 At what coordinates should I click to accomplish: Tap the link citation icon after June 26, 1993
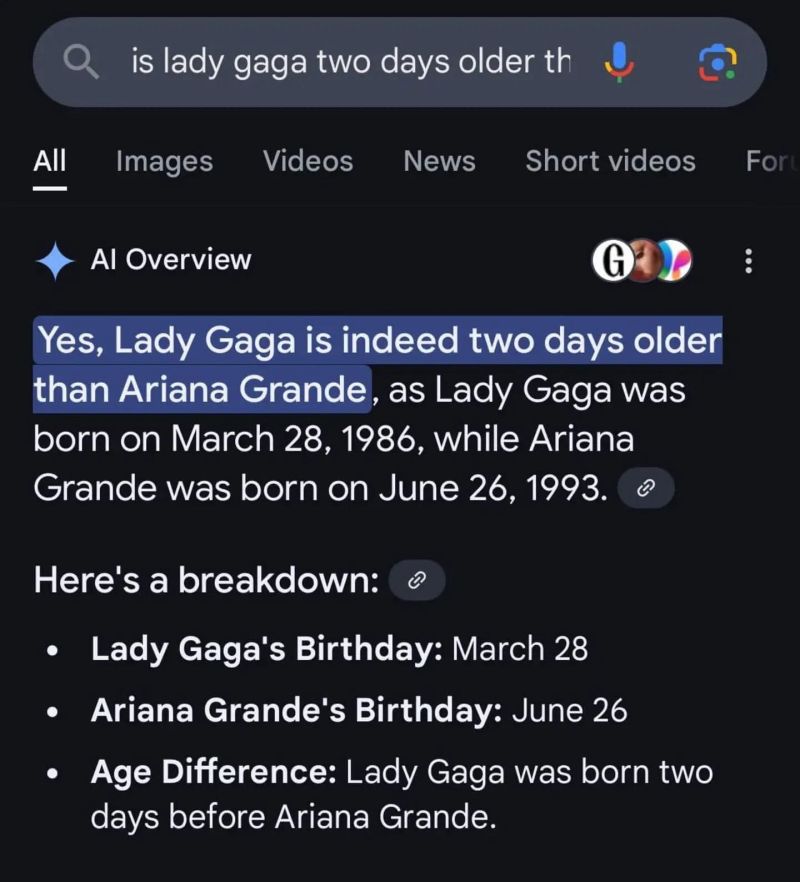click(x=646, y=488)
